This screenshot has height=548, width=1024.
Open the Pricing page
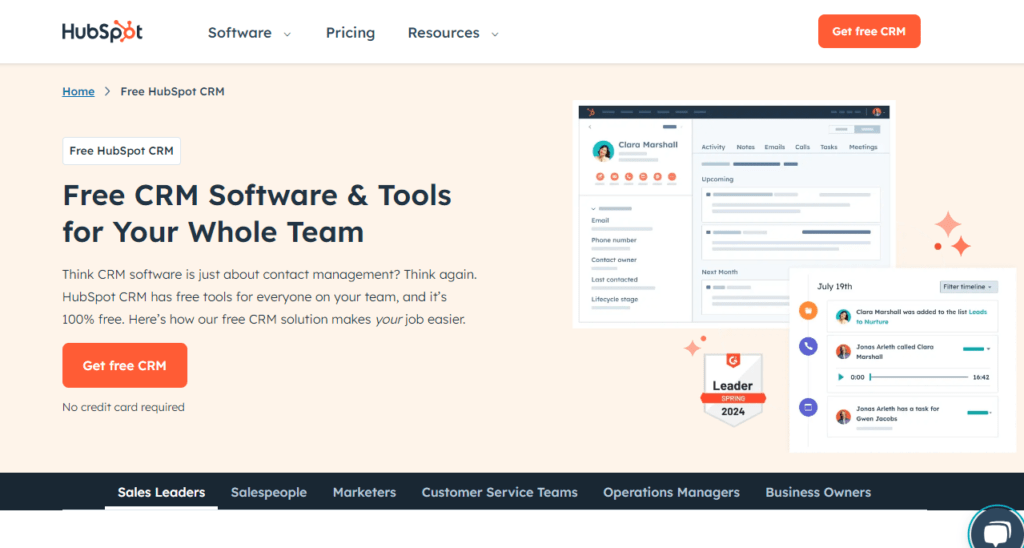(x=351, y=33)
